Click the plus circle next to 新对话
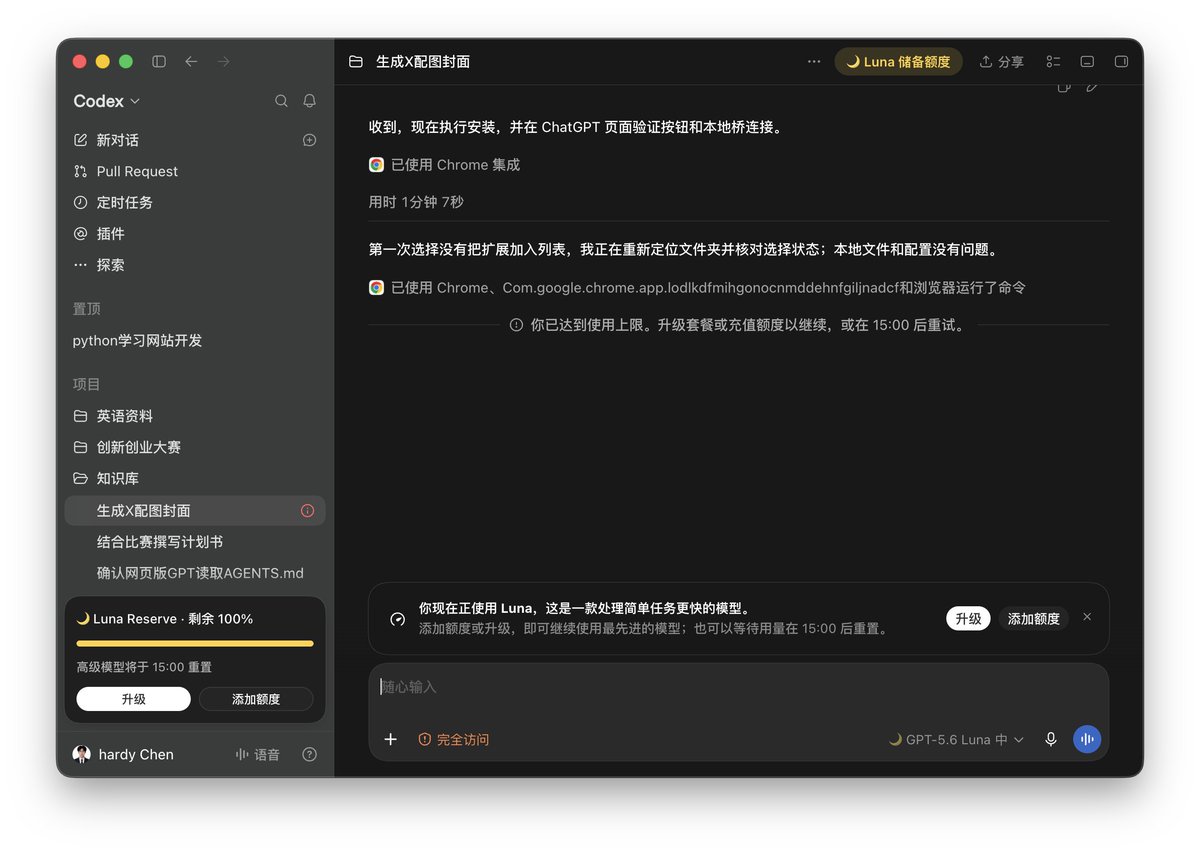 [310, 140]
